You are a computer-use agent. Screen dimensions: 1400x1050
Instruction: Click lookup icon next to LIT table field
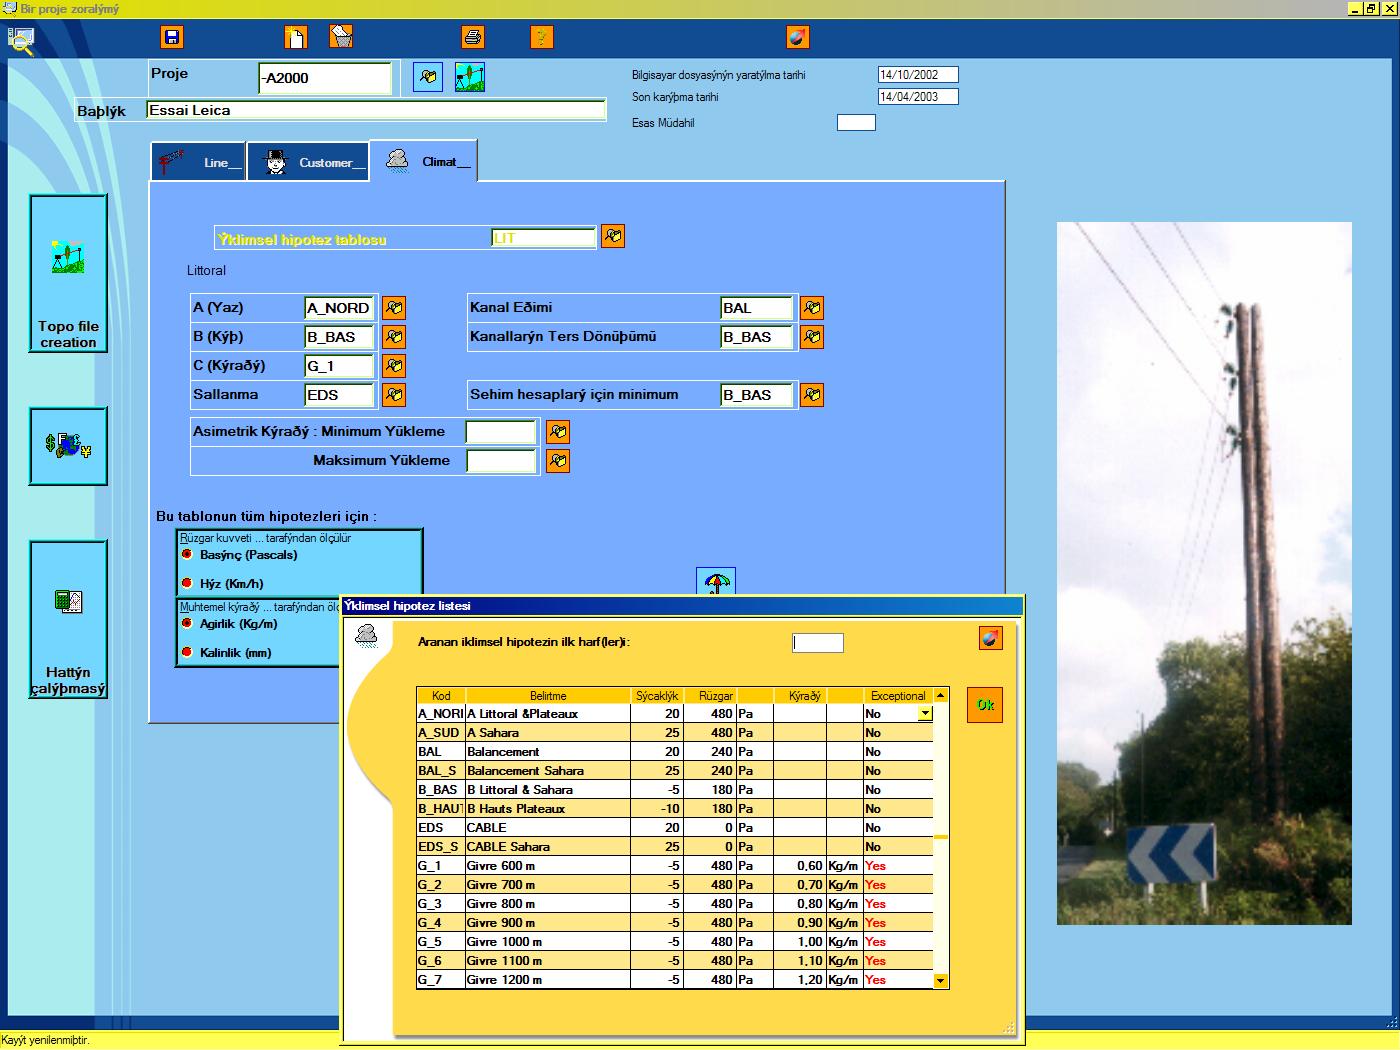tap(613, 237)
